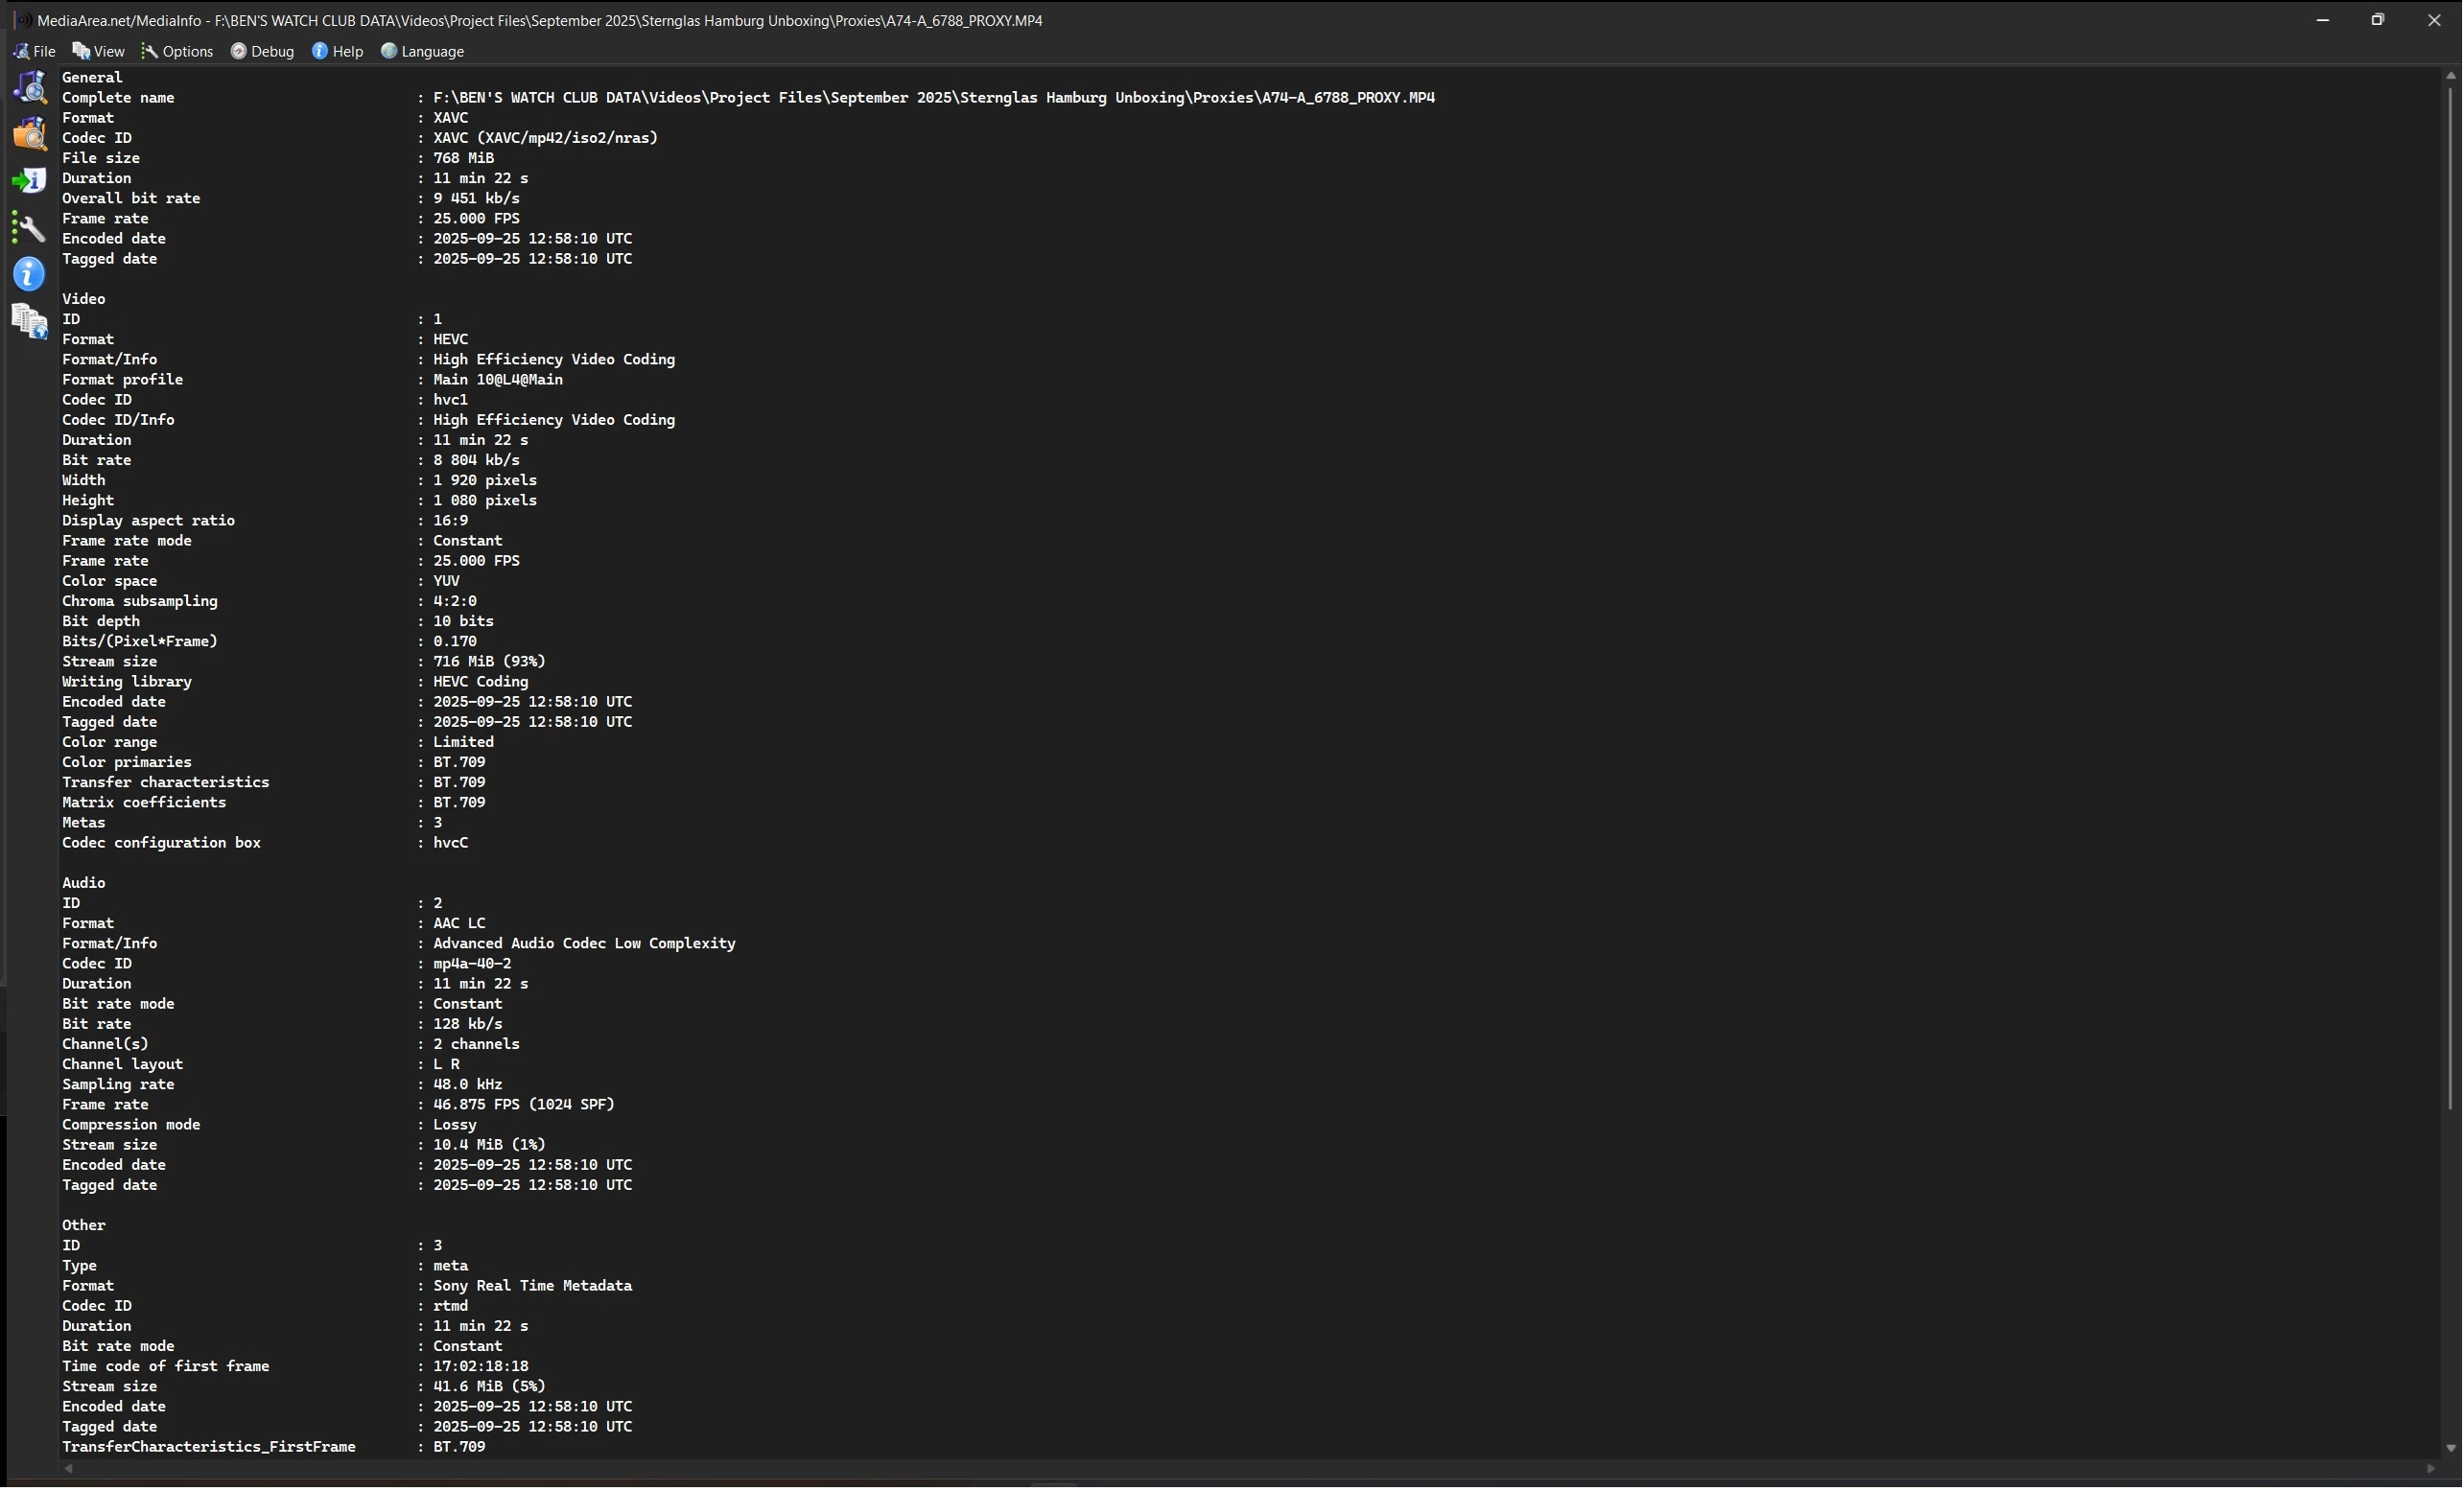Screen dimensions: 2464x1491
Task: Click the scroll up arrow
Action: [2451, 76]
